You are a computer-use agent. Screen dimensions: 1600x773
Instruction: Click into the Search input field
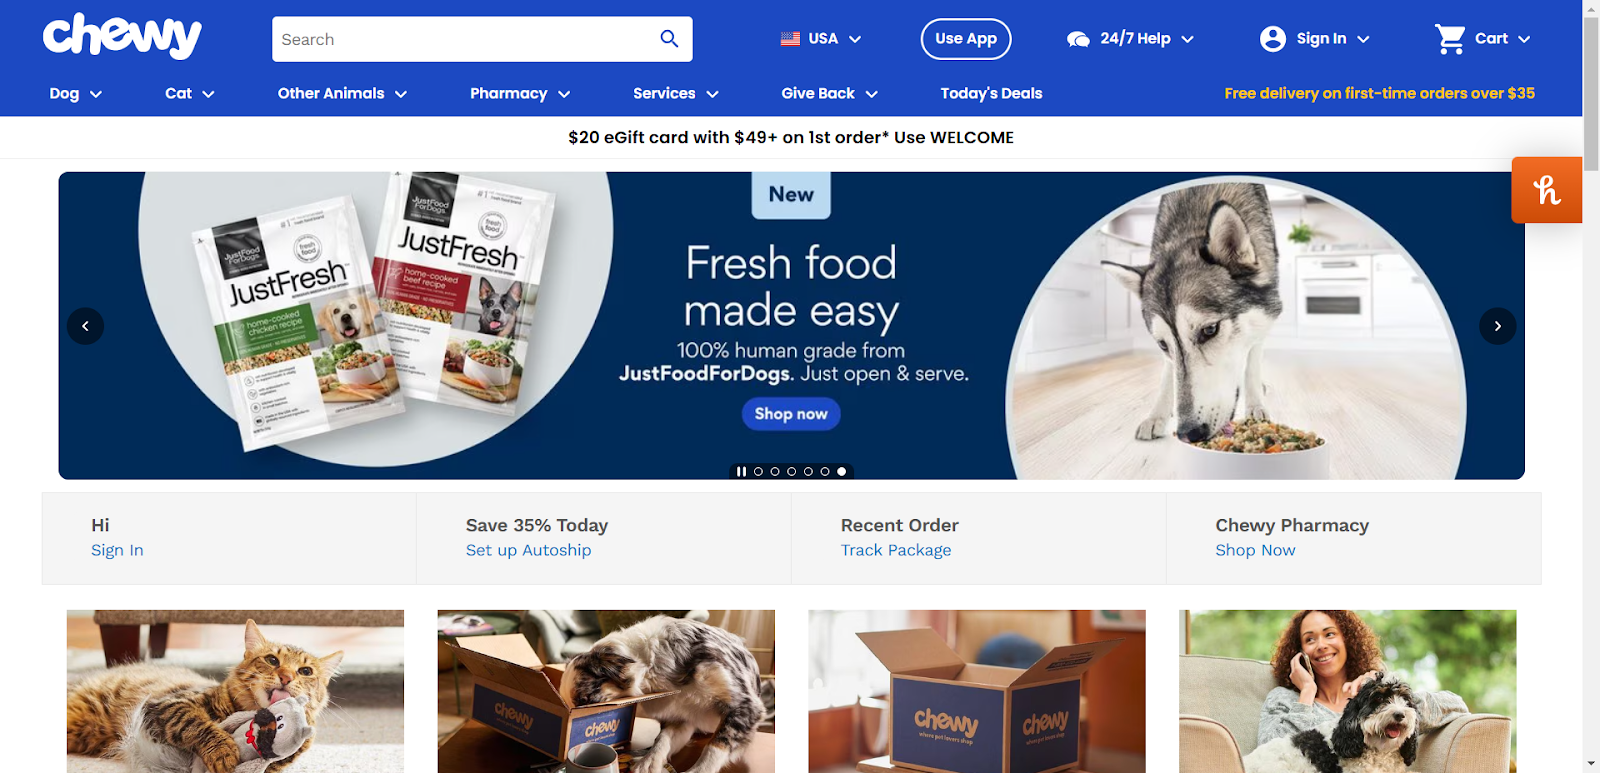pyautogui.click(x=463, y=39)
